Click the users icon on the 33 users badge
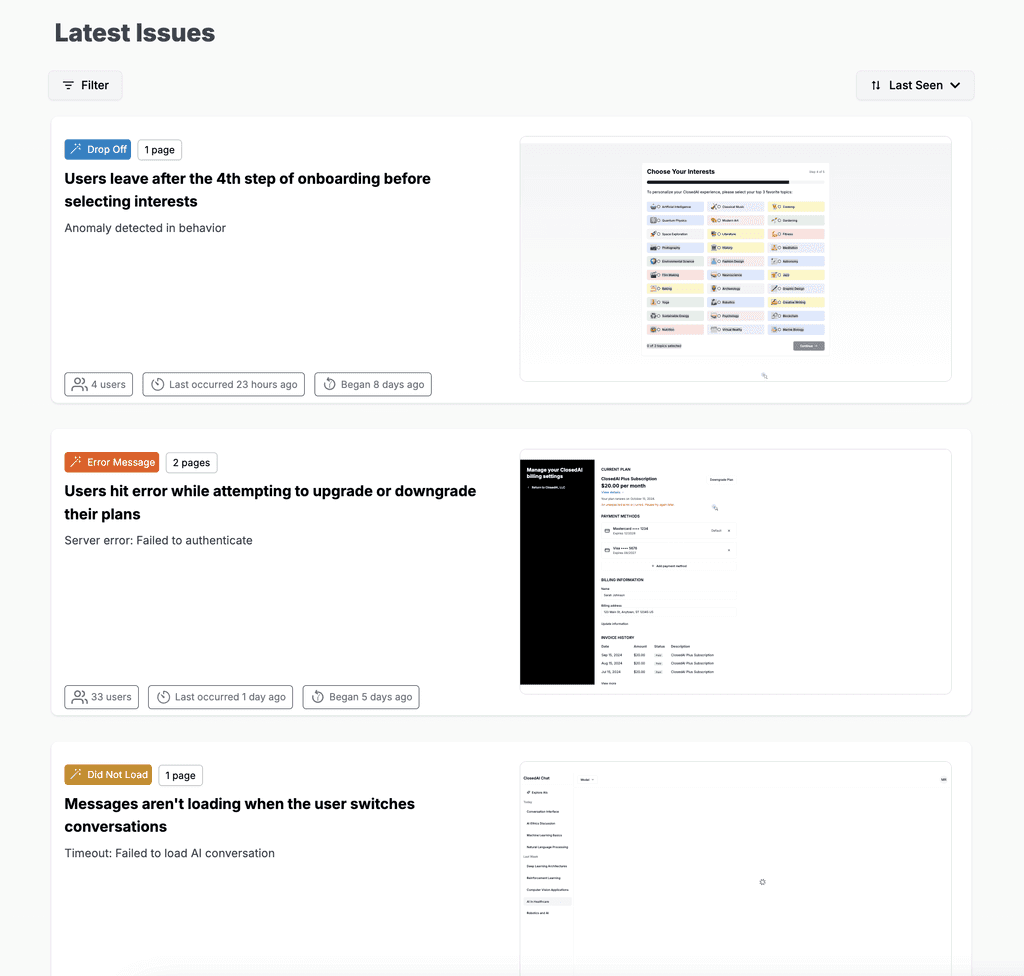1024x976 pixels. 79,697
